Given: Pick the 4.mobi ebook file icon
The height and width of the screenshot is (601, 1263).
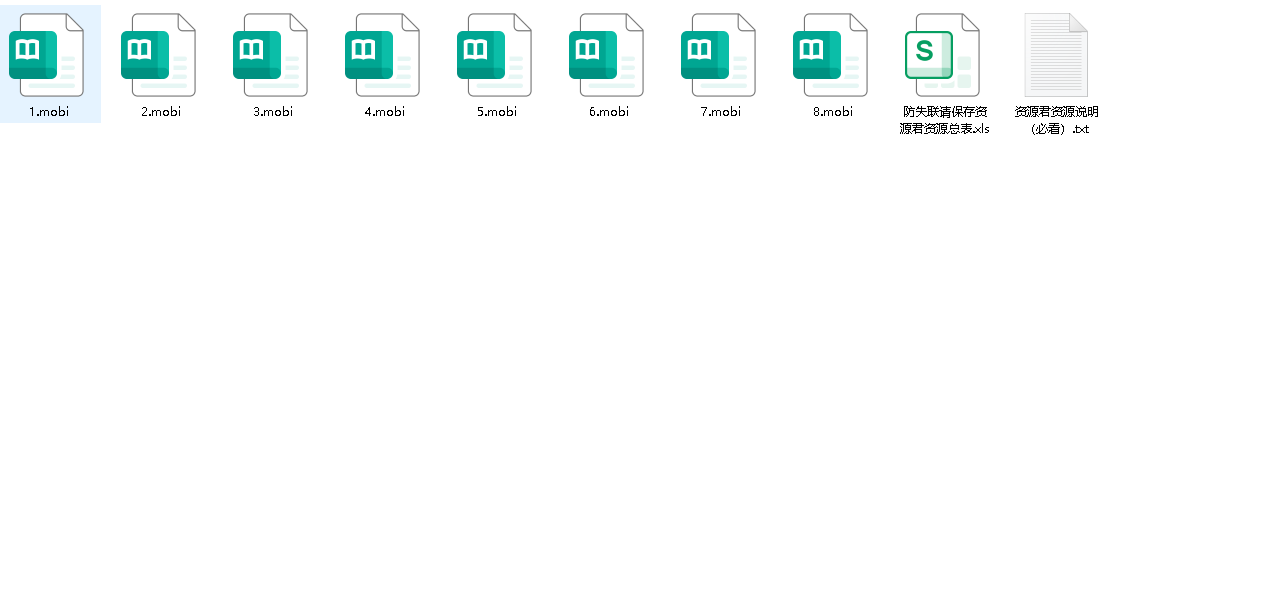Looking at the screenshot, I should tap(383, 55).
